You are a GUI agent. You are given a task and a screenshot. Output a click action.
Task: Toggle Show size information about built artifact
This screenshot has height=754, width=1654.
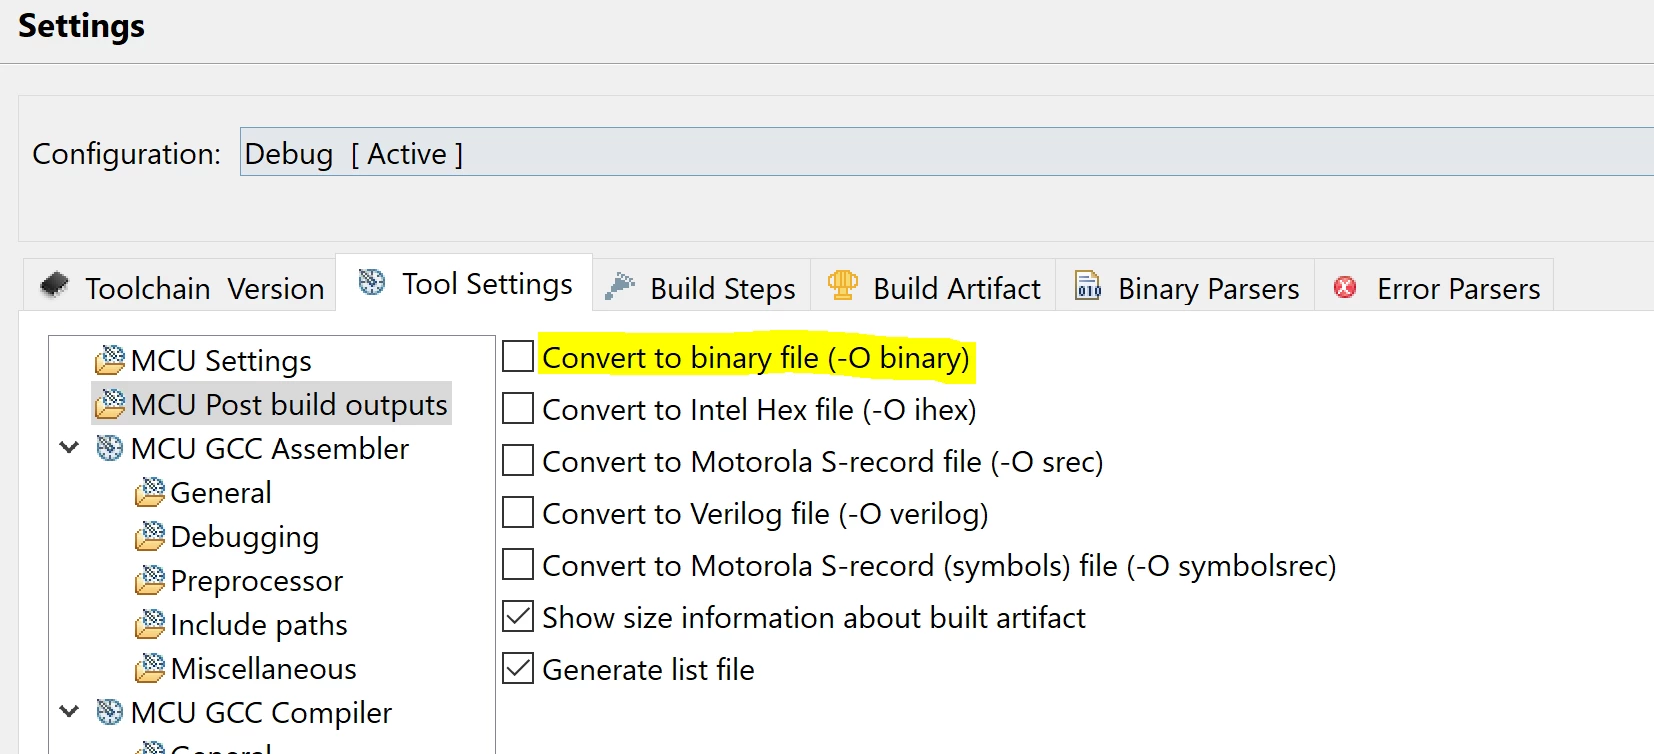(518, 617)
